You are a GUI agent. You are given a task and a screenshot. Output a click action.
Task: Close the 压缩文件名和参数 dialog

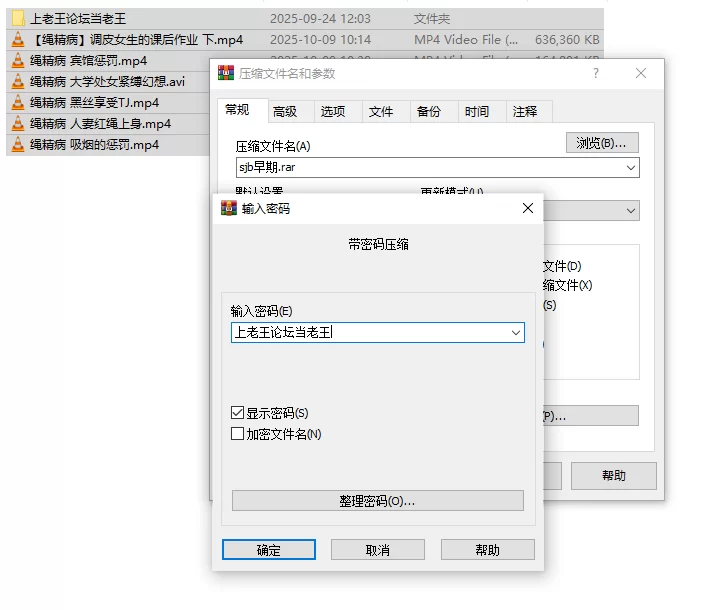[641, 73]
